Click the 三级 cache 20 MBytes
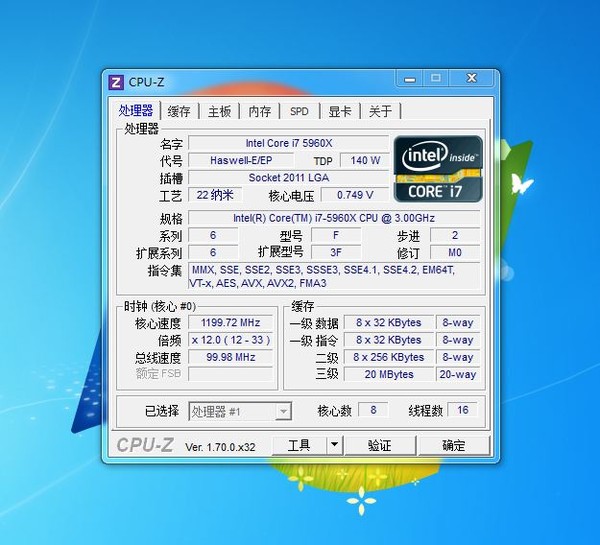This screenshot has width=600, height=545. click(x=389, y=374)
